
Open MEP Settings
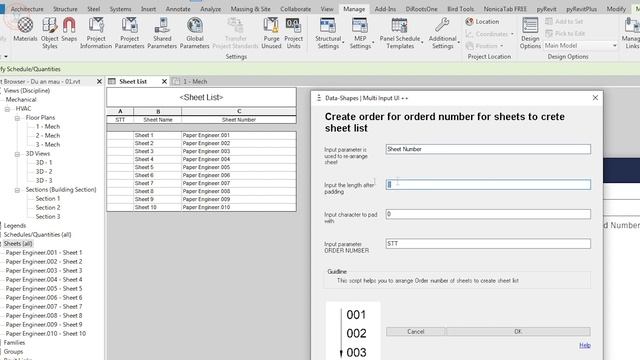coord(360,33)
